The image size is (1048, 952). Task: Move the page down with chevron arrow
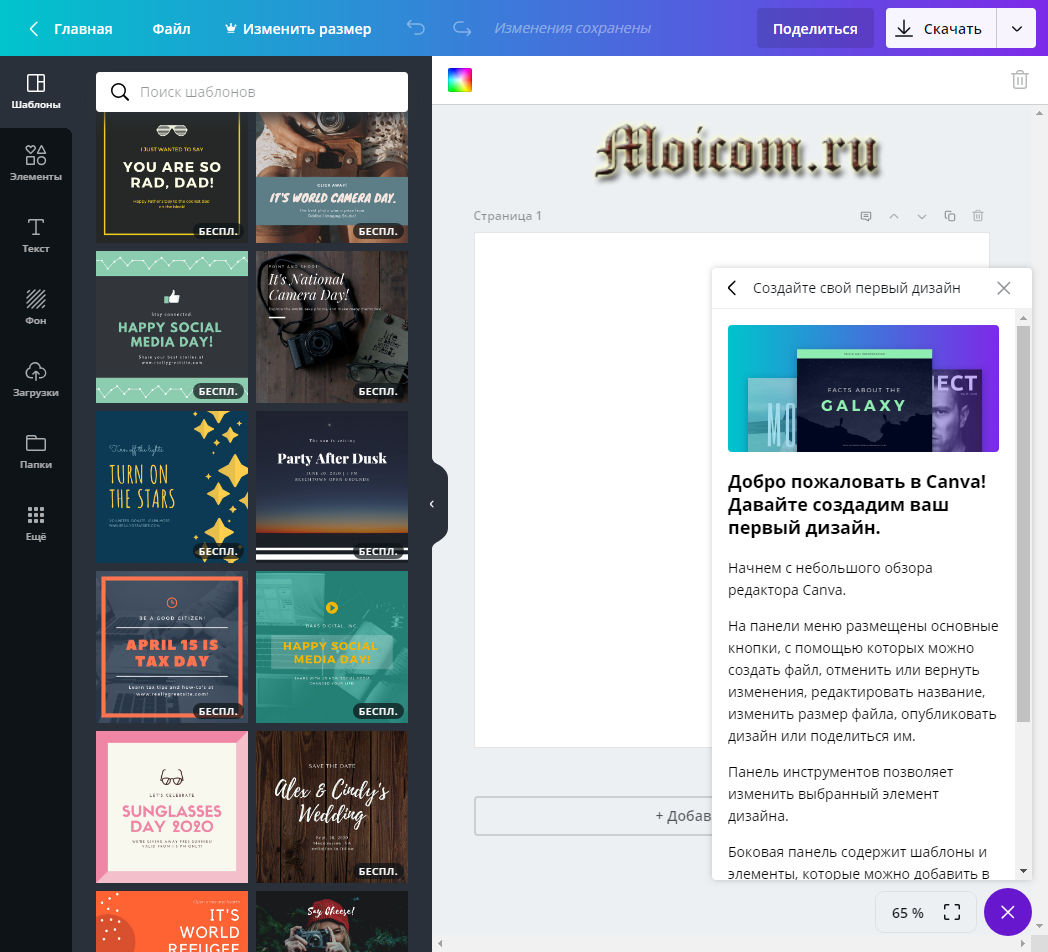coord(922,216)
